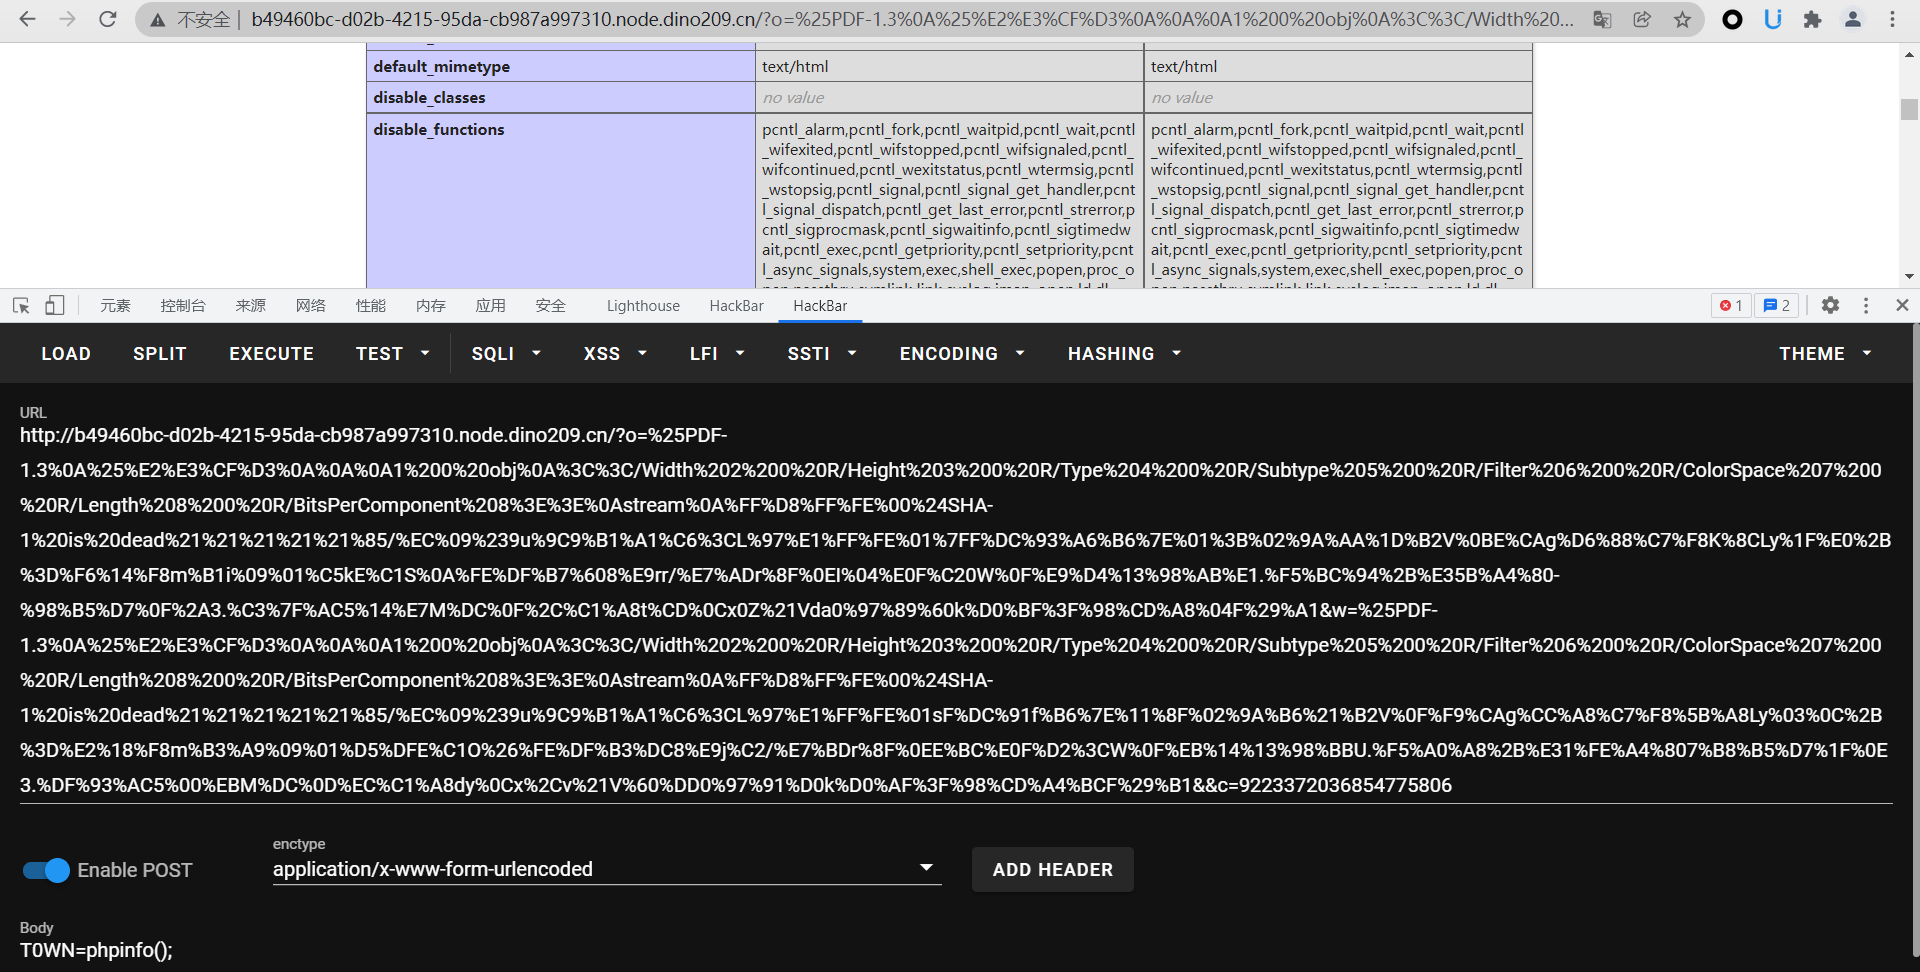Click the page scrollbar up arrow

click(1909, 54)
